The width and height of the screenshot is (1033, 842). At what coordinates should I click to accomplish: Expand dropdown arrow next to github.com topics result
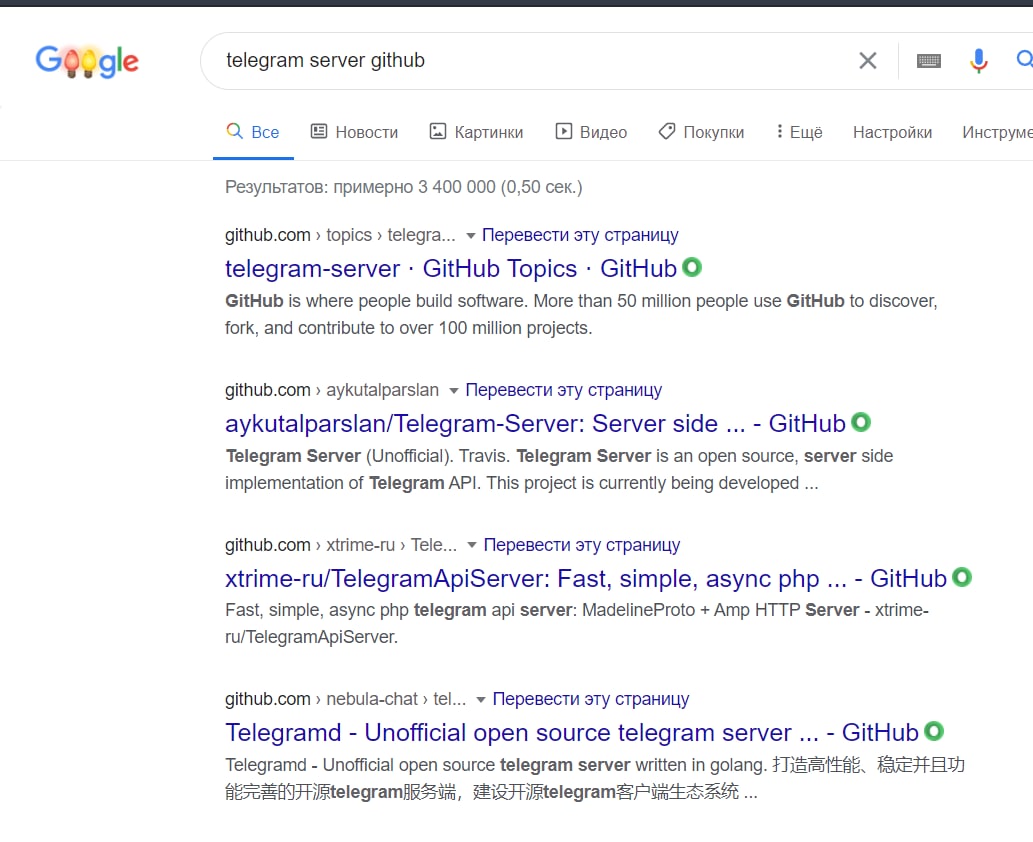pos(470,236)
